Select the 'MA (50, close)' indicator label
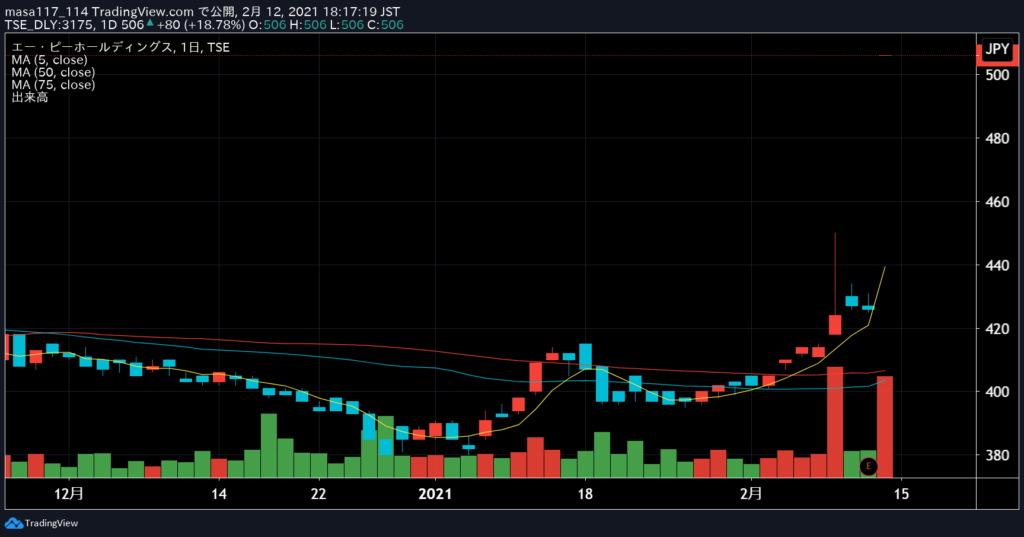The image size is (1024, 537). [x=53, y=72]
